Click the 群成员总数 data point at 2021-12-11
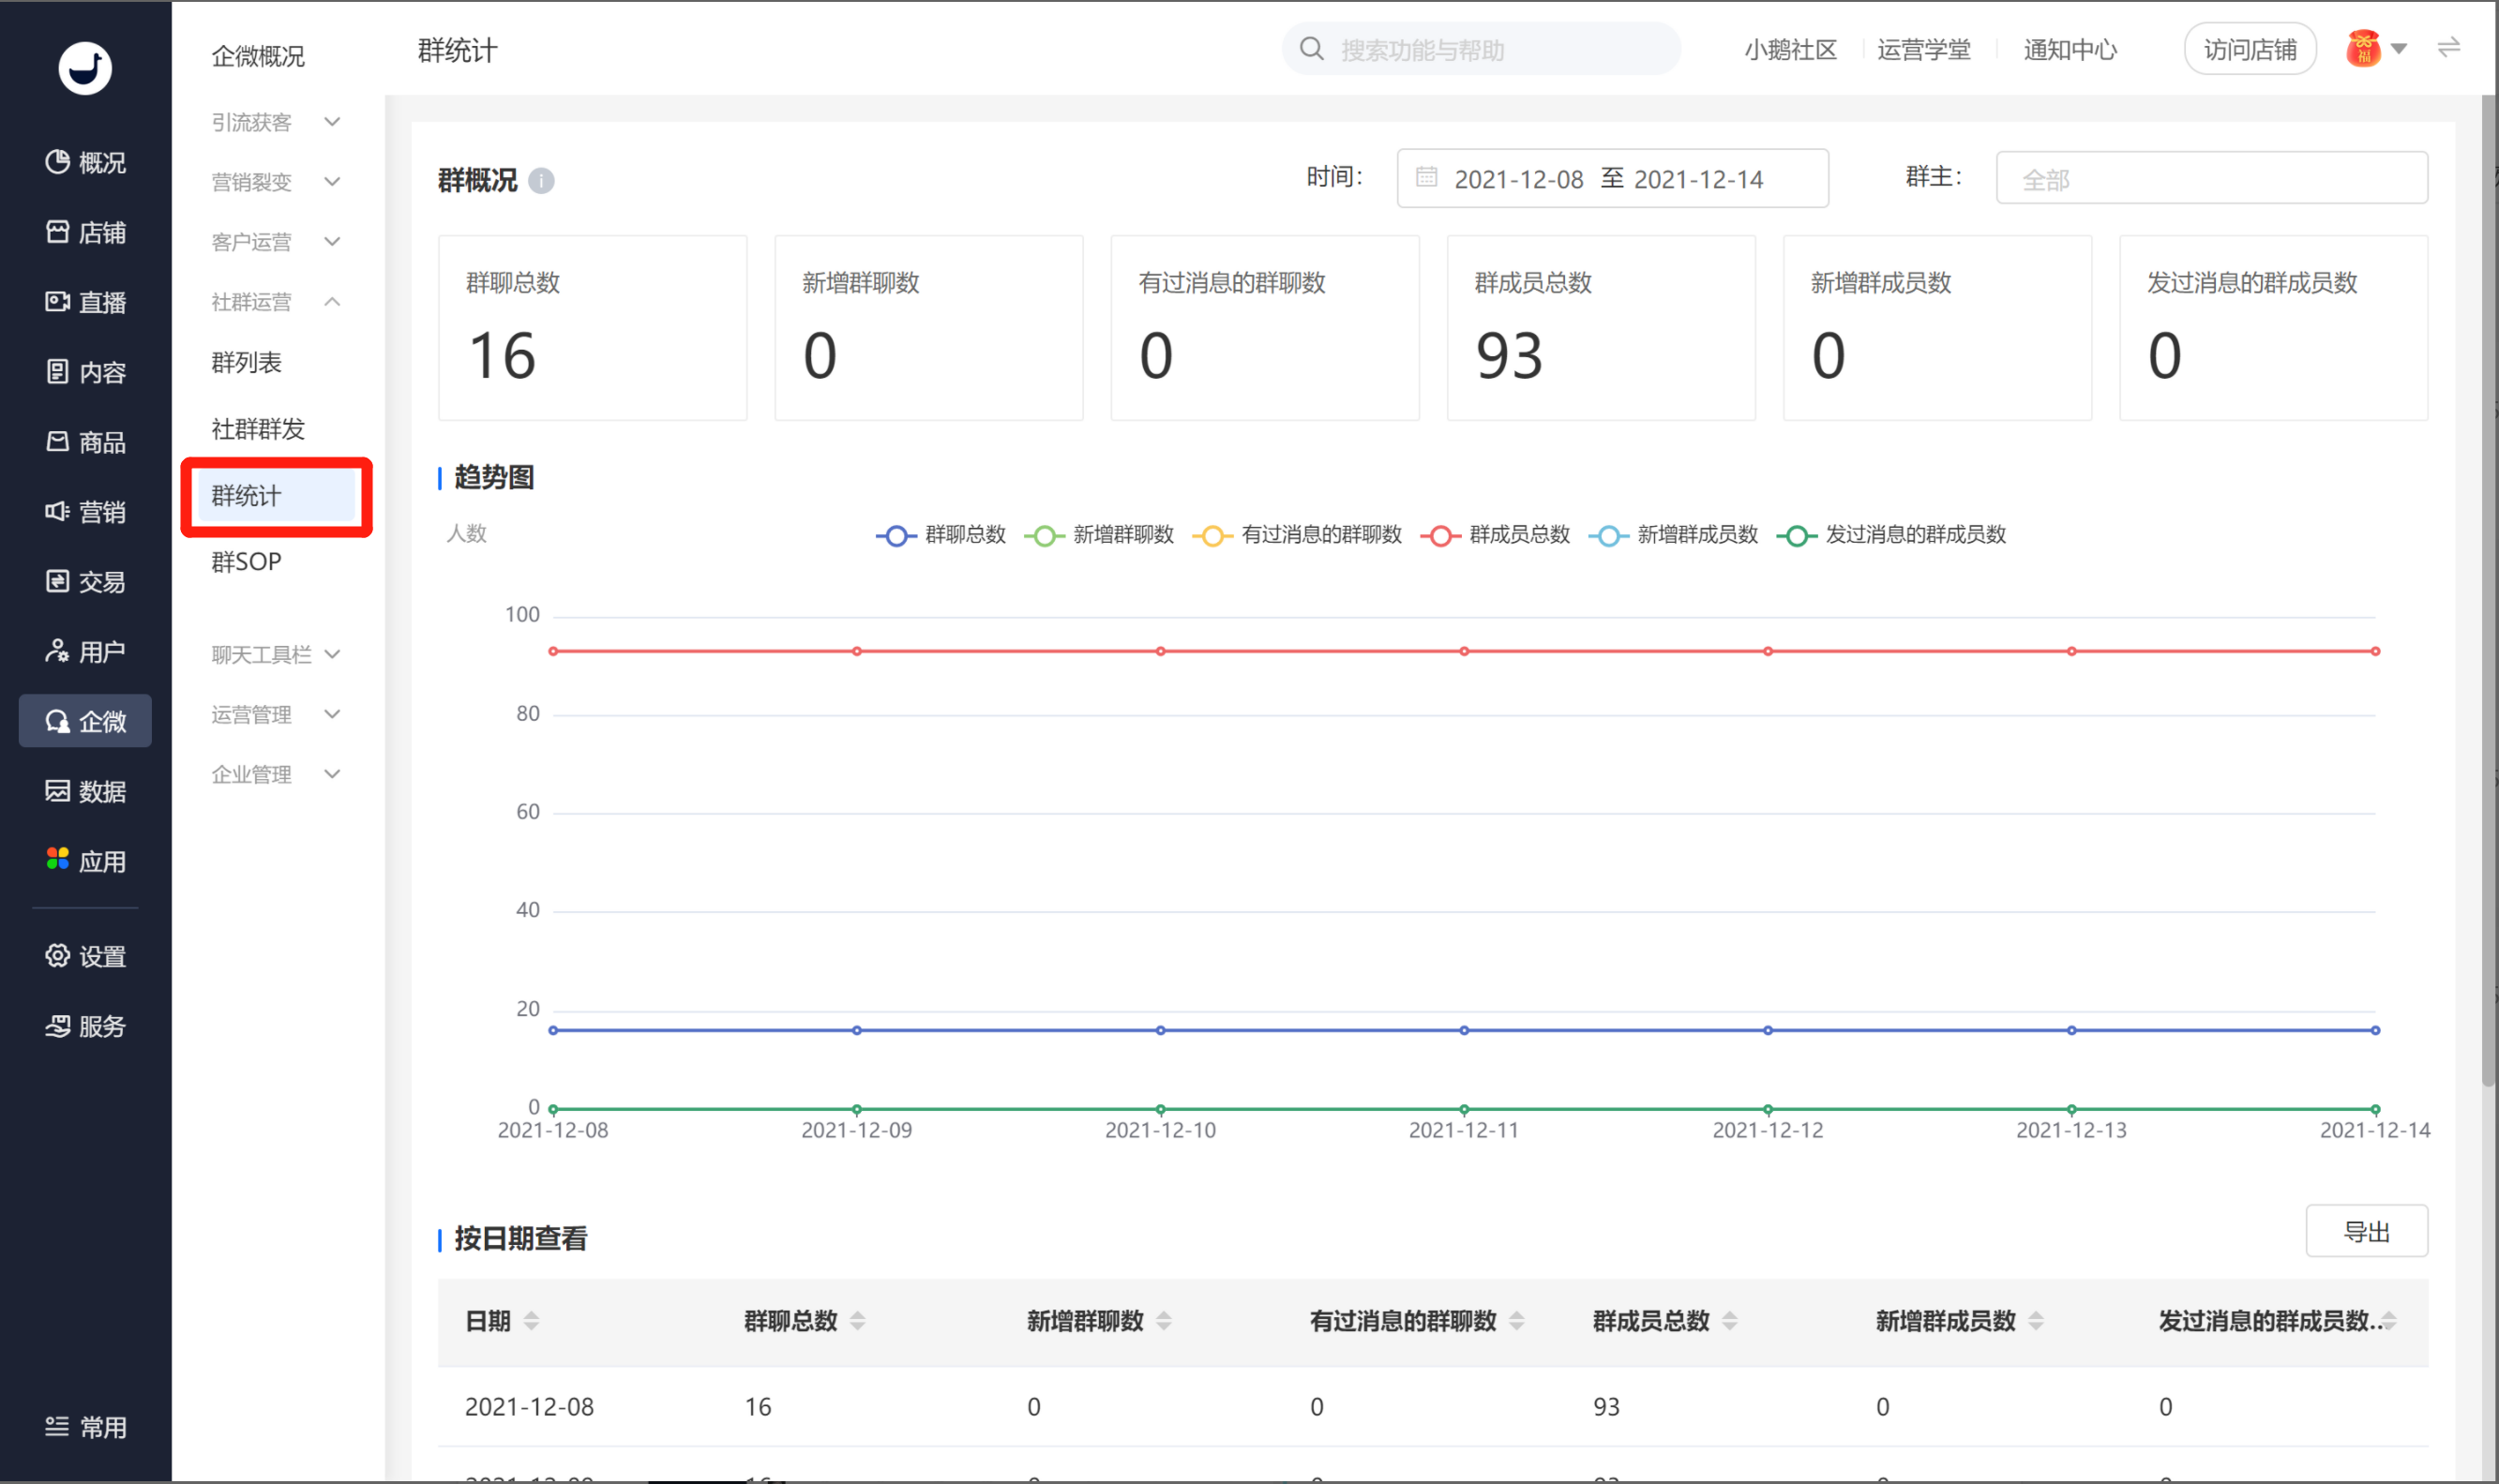Viewport: 2499px width, 1484px height. (x=1464, y=651)
